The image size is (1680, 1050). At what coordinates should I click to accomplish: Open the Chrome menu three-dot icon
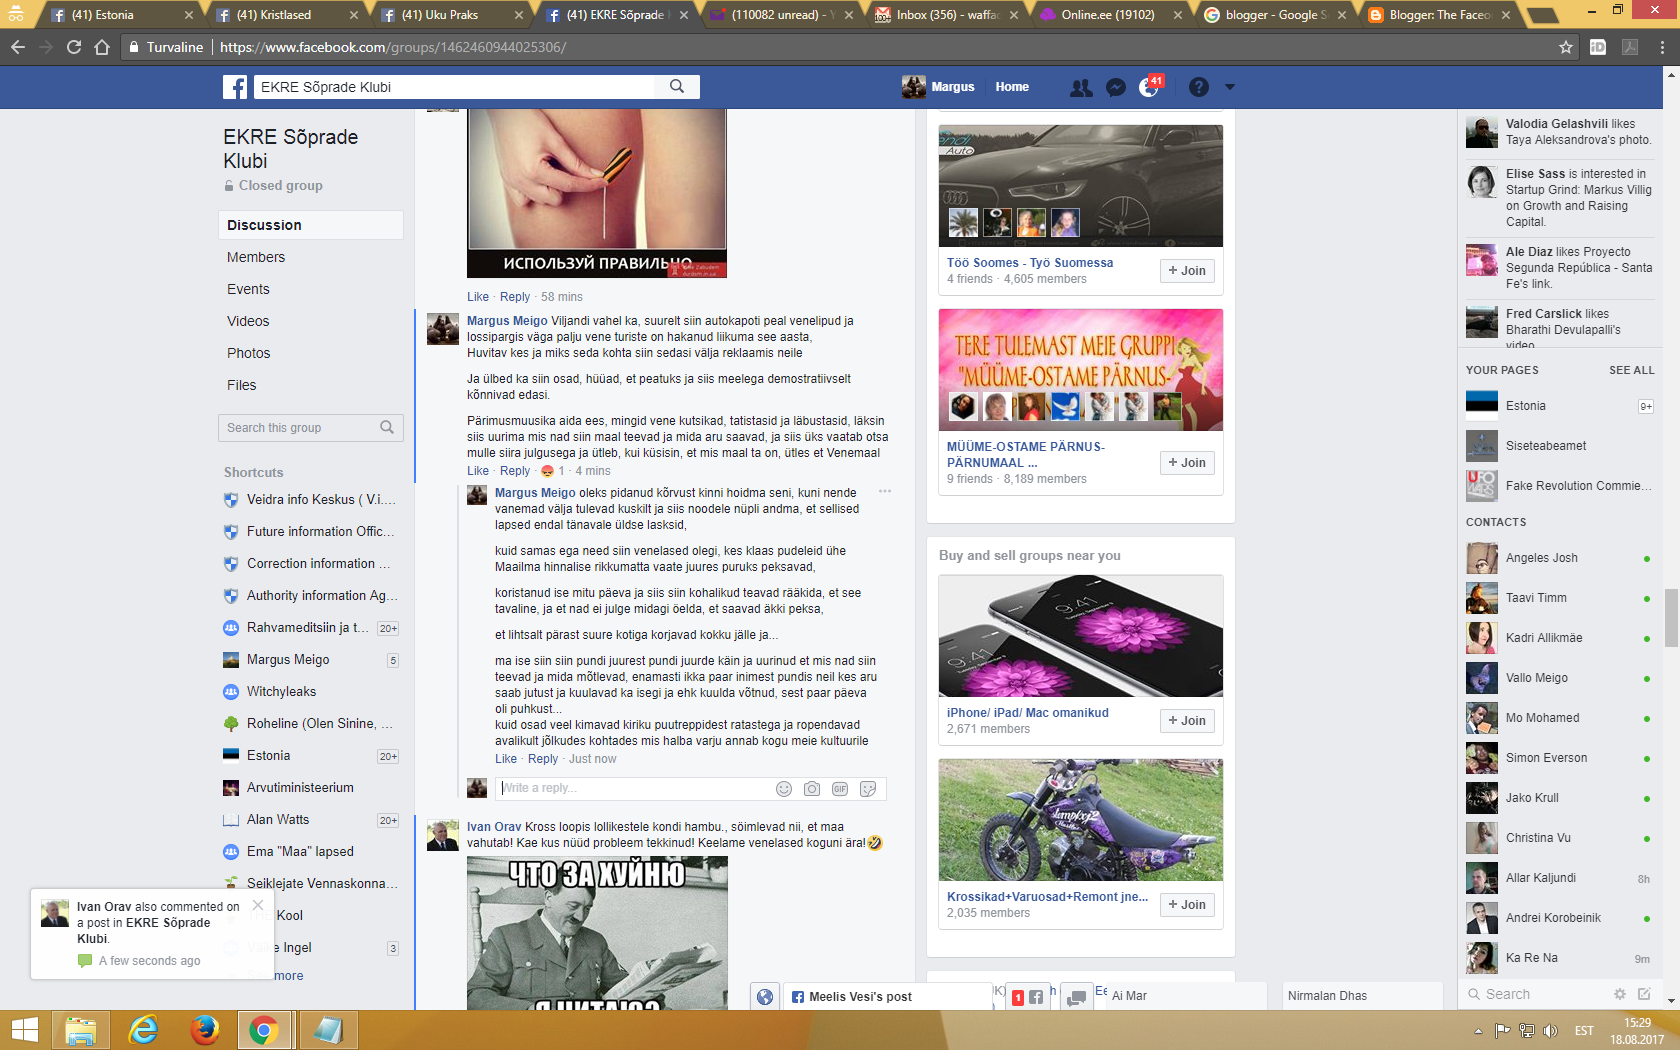[x=1662, y=47]
